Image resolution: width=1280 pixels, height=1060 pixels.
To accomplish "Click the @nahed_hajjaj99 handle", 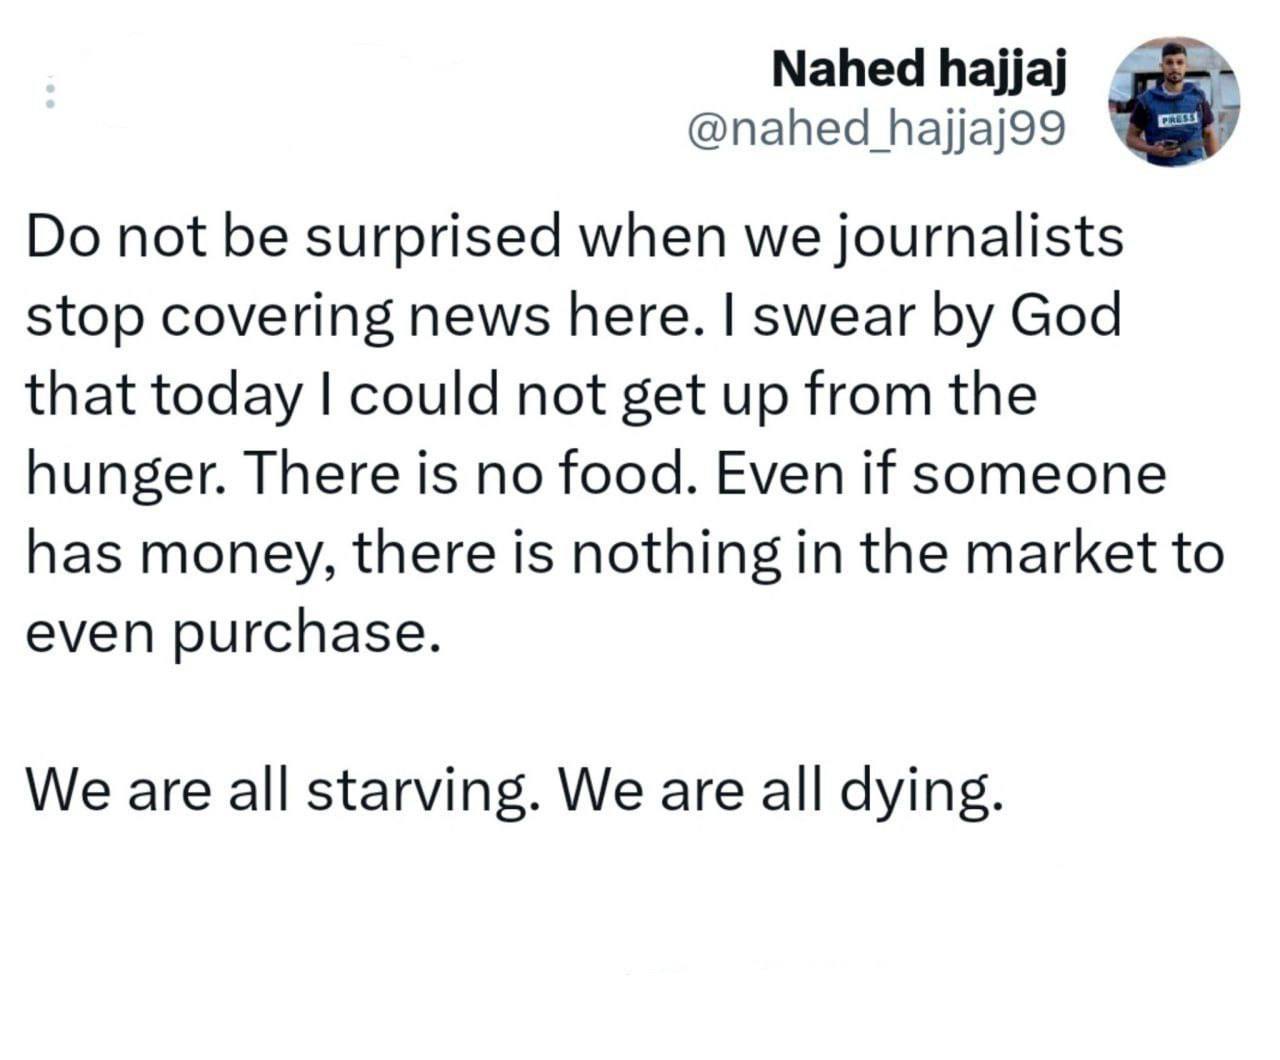I will (x=876, y=130).
